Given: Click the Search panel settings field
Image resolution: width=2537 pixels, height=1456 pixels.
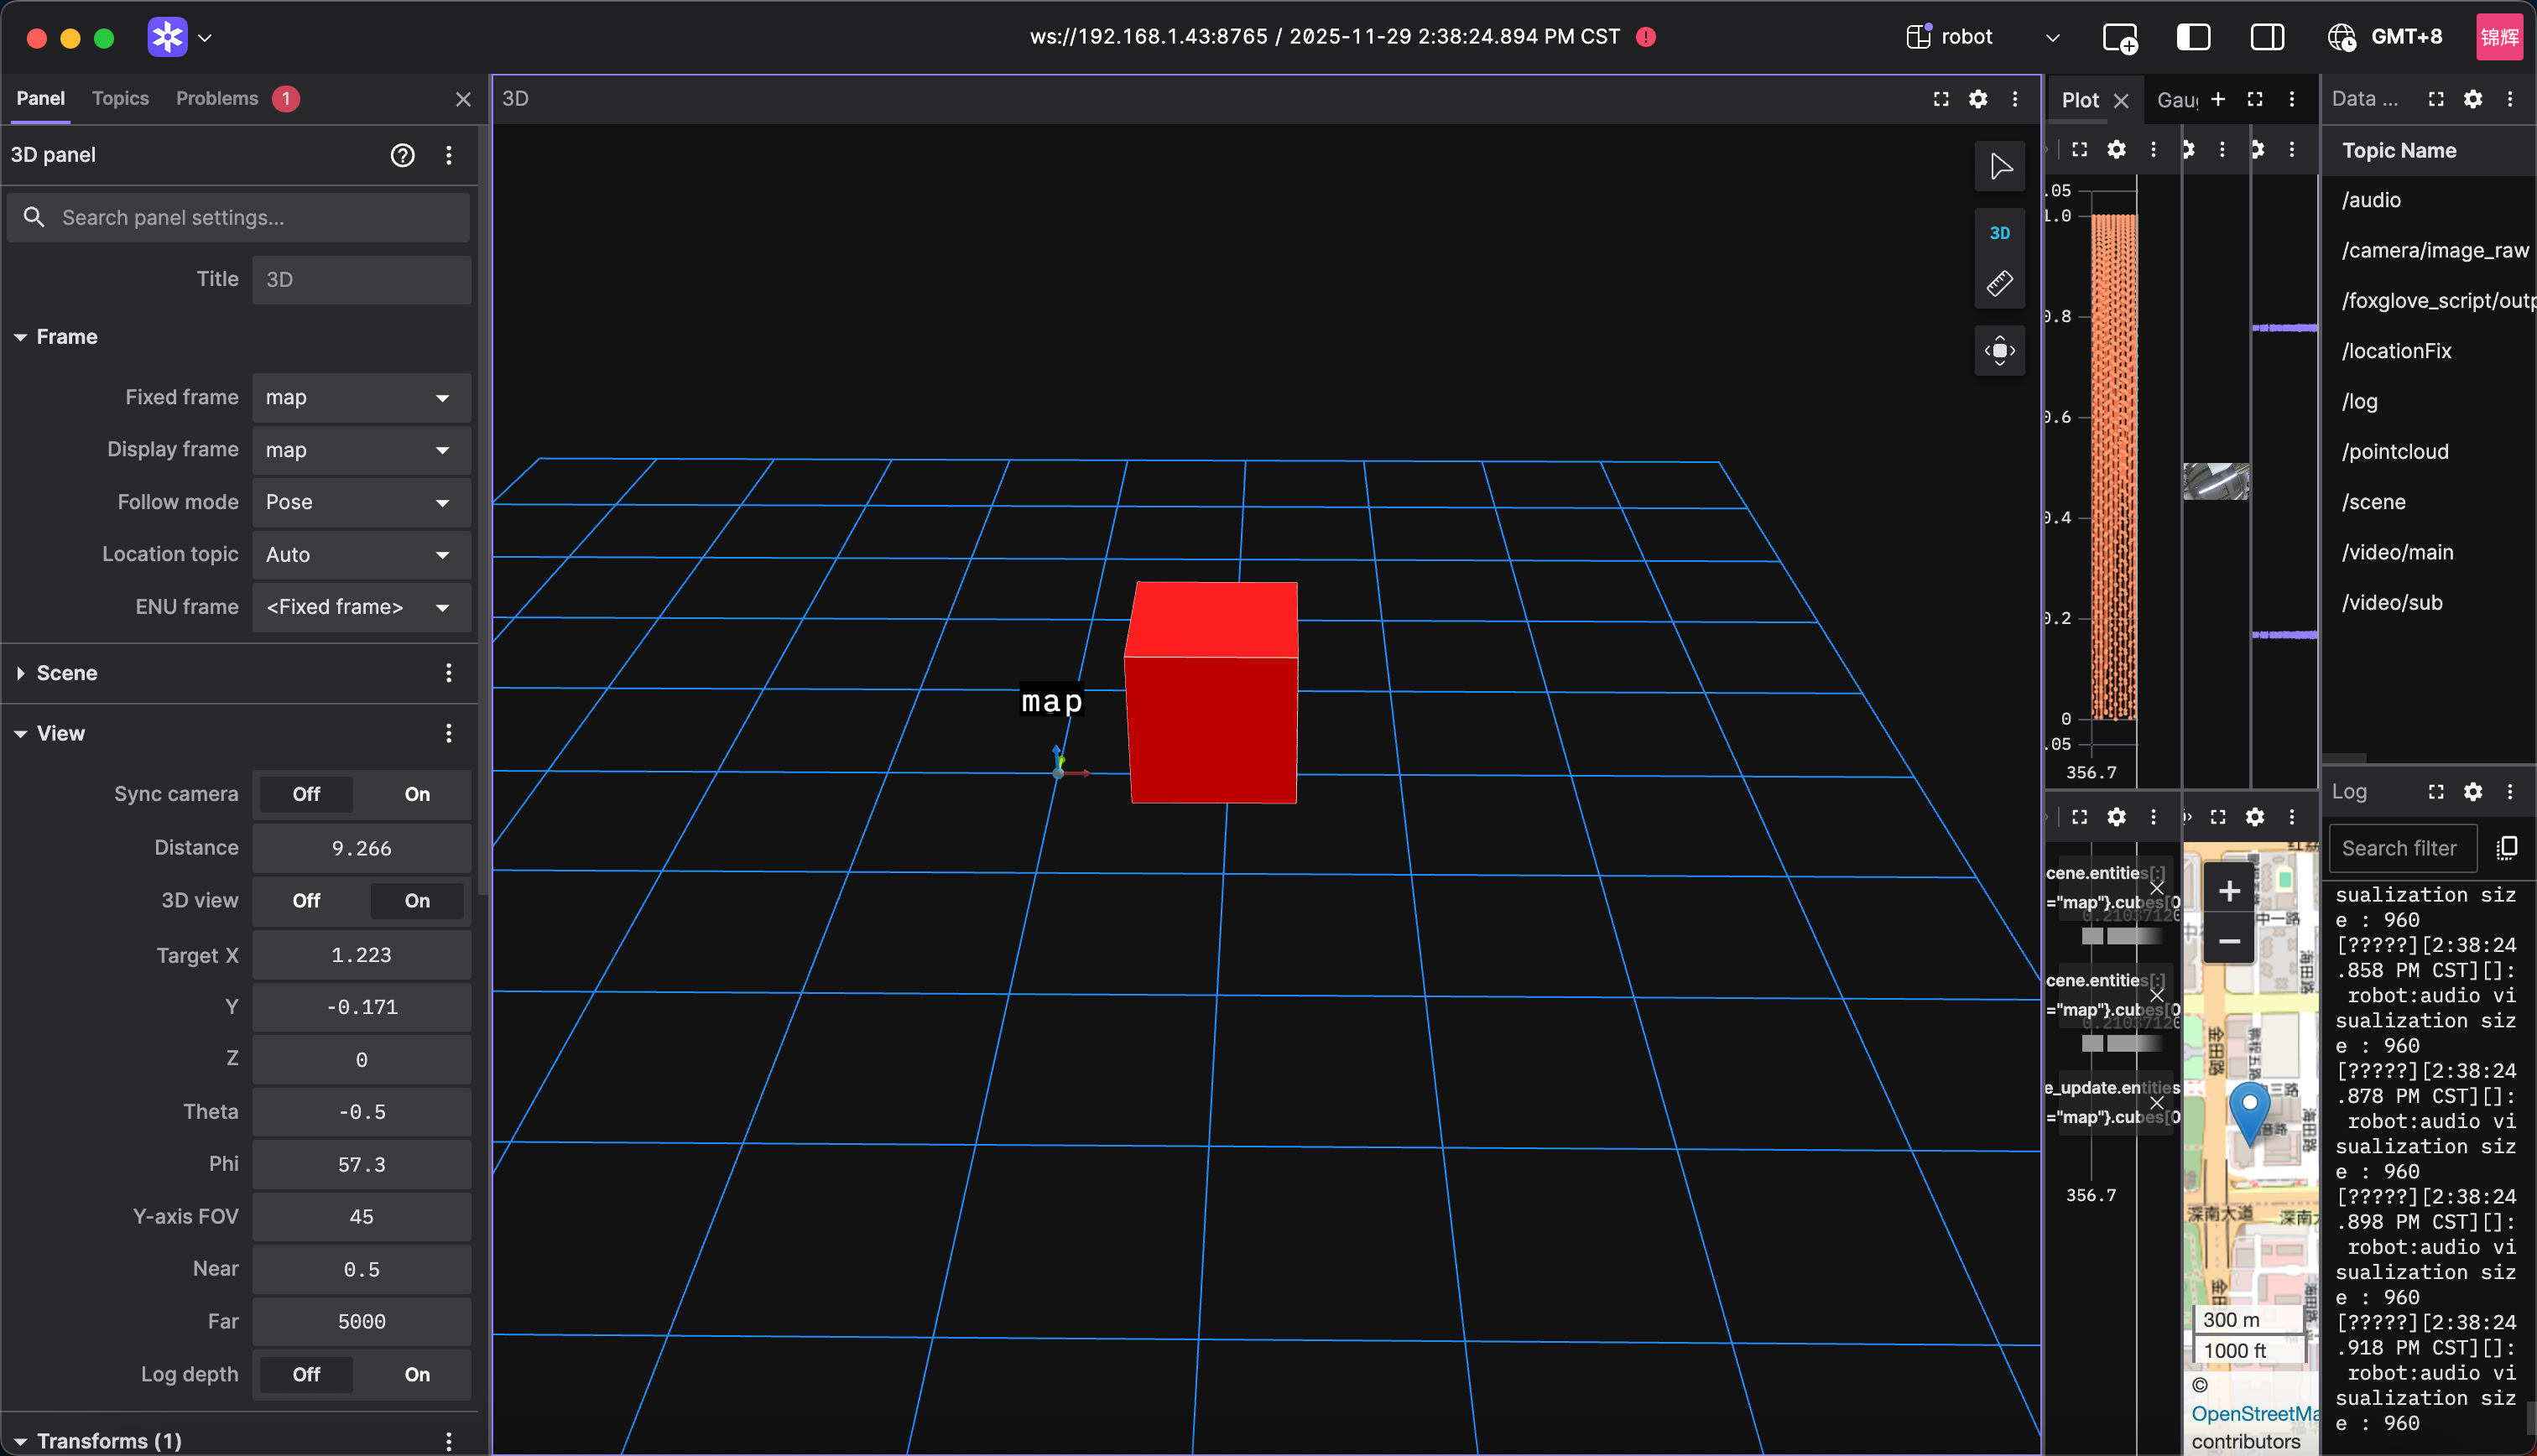Looking at the screenshot, I should click(x=240, y=218).
